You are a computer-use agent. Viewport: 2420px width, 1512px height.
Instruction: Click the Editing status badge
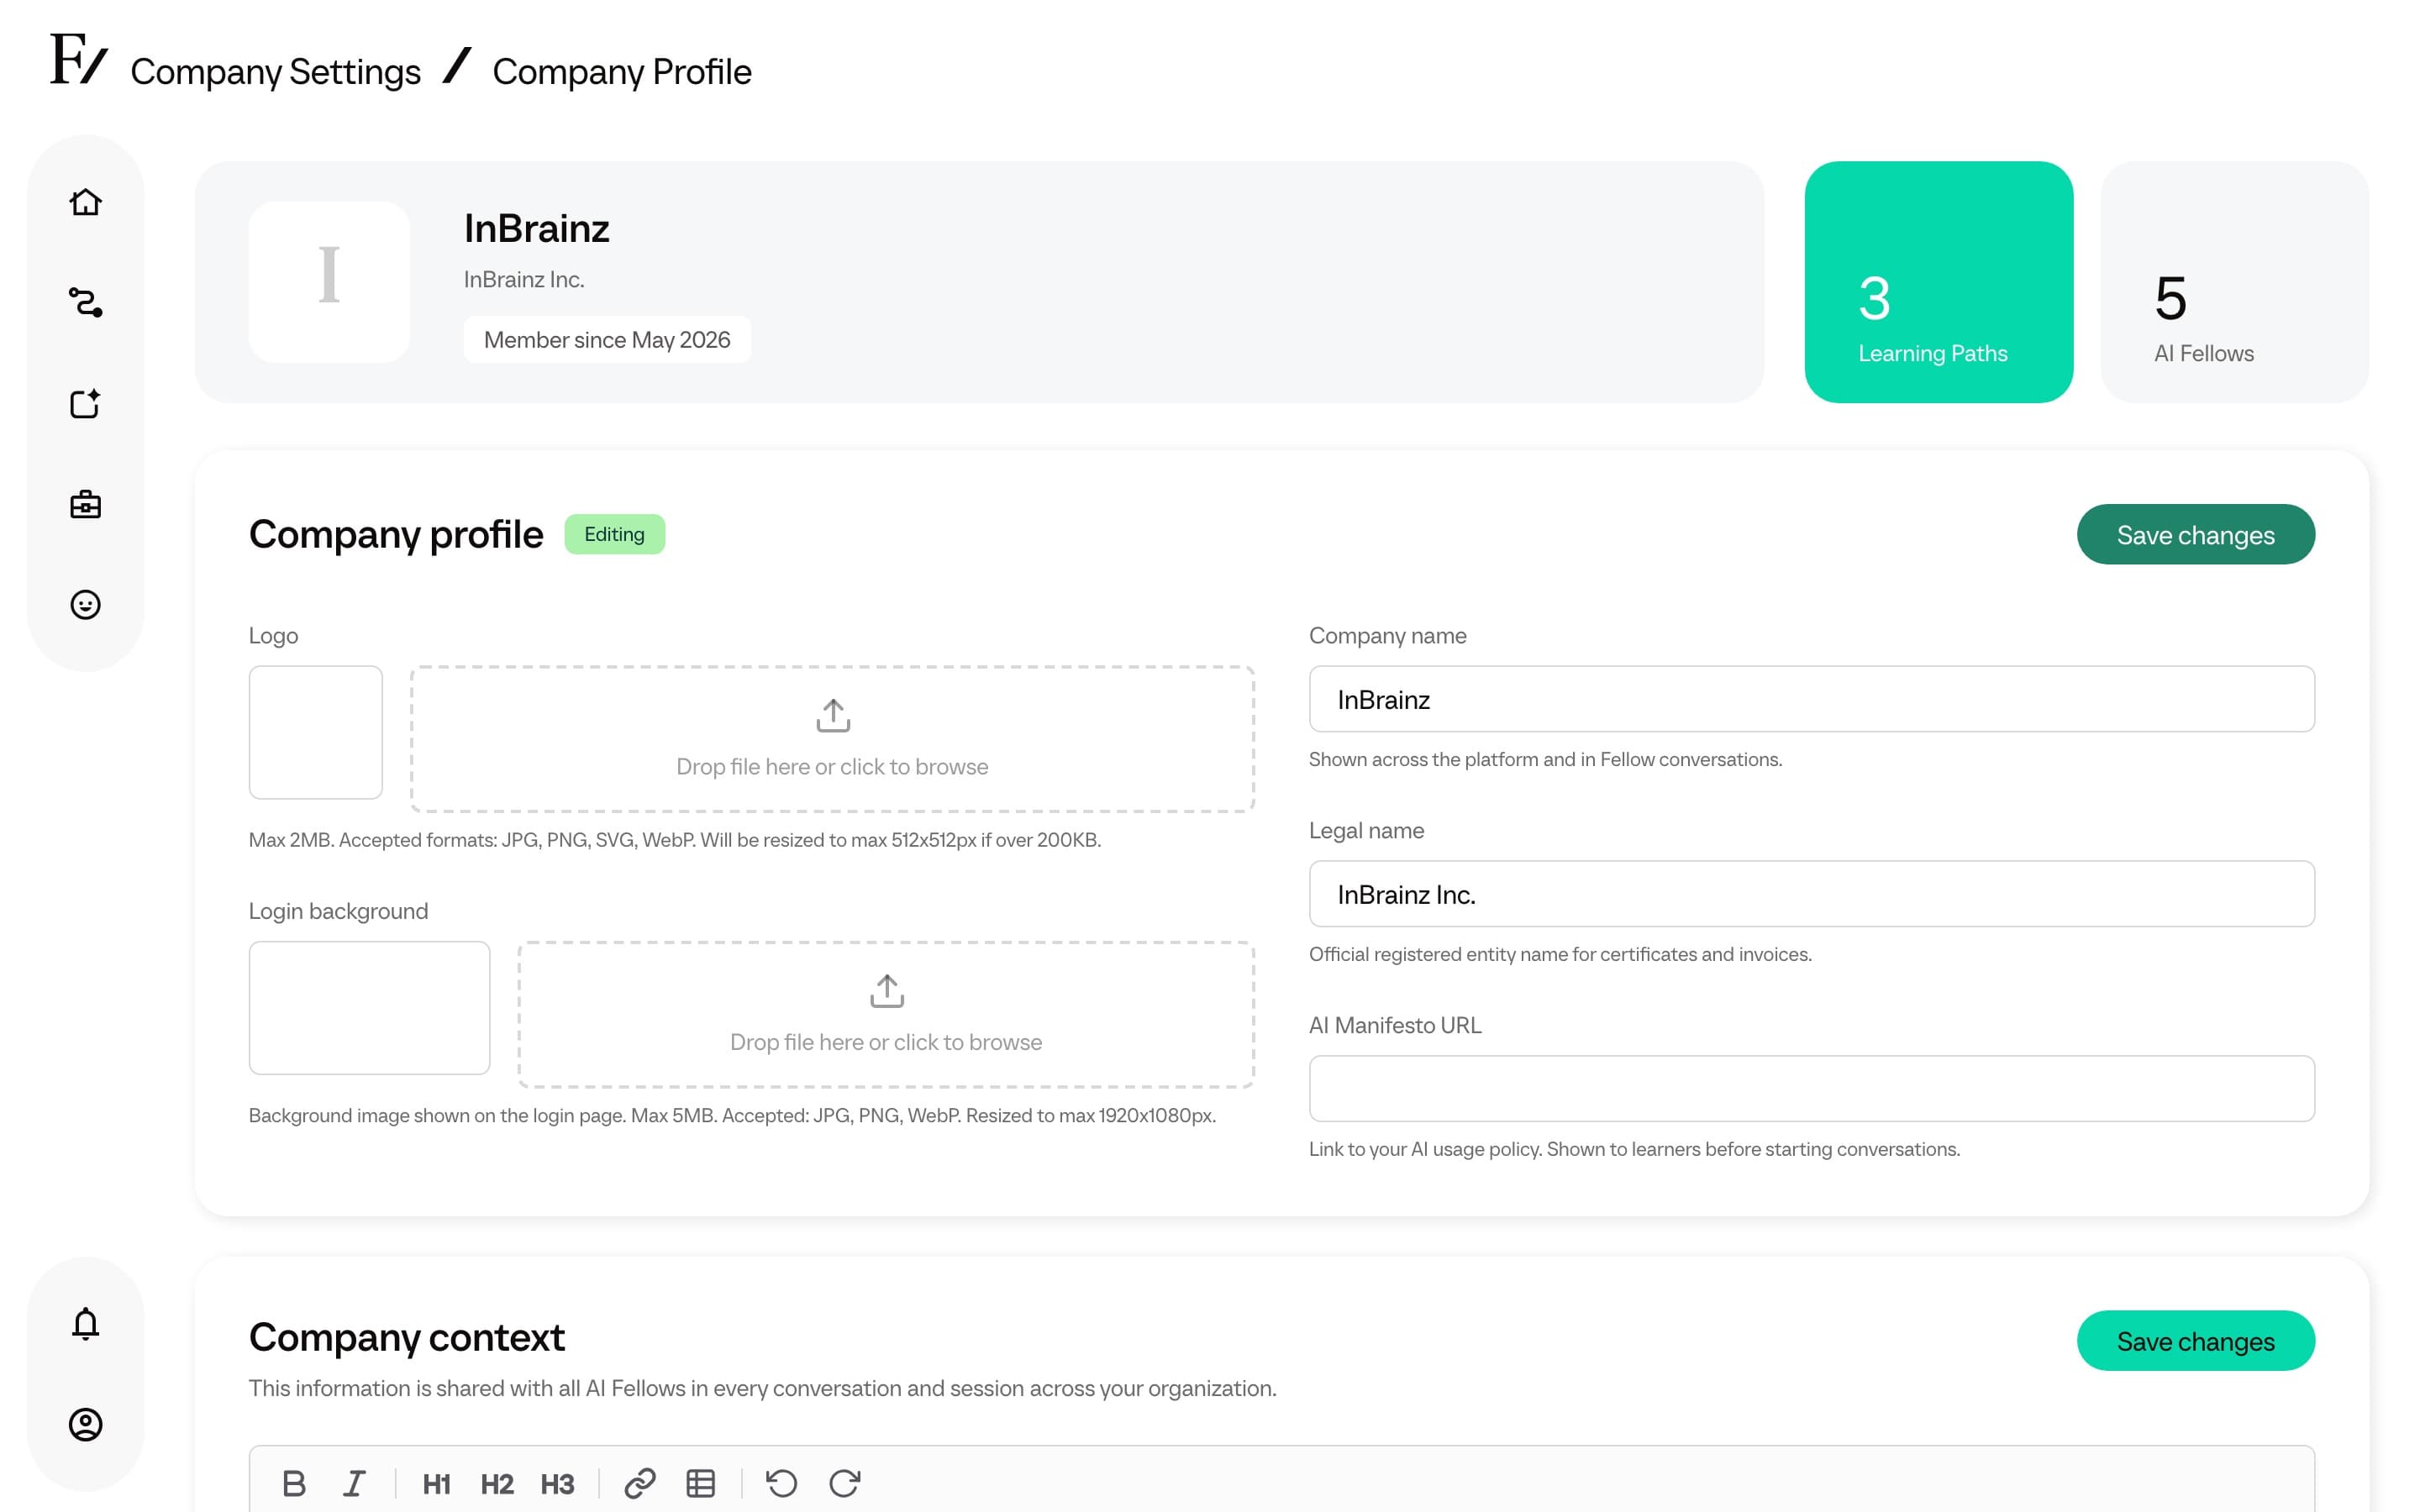pyautogui.click(x=614, y=534)
